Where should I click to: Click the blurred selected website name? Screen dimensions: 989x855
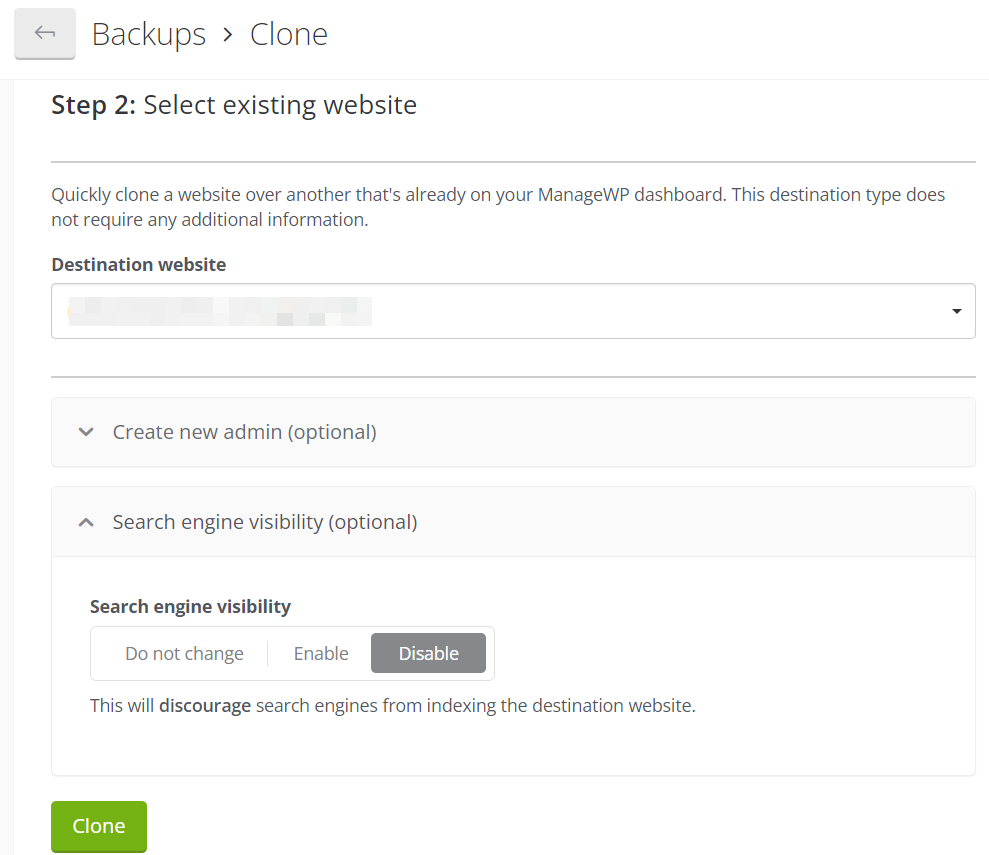pyautogui.click(x=220, y=311)
